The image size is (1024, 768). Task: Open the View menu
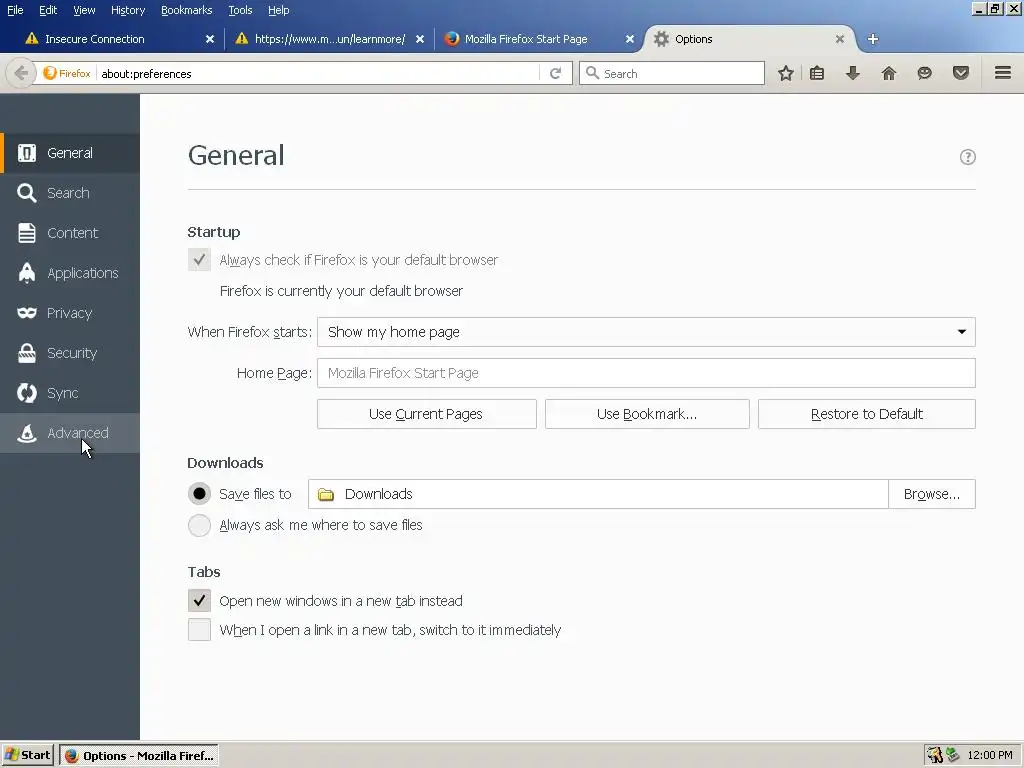pyautogui.click(x=84, y=10)
